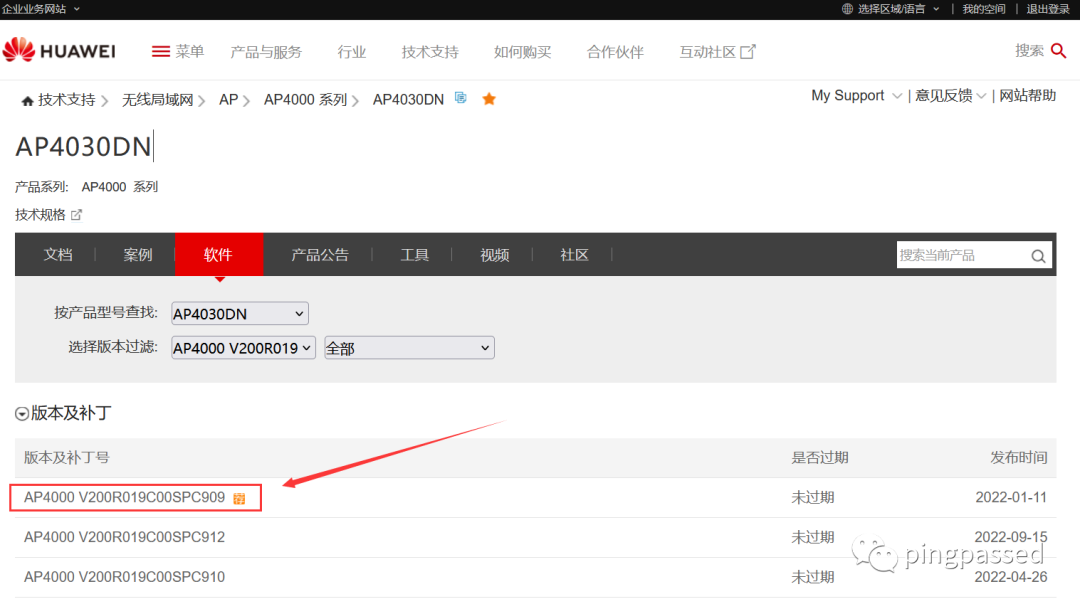Open the product model dropdown AP4030DN
Image resolution: width=1080 pixels, height=604 pixels.
click(240, 313)
